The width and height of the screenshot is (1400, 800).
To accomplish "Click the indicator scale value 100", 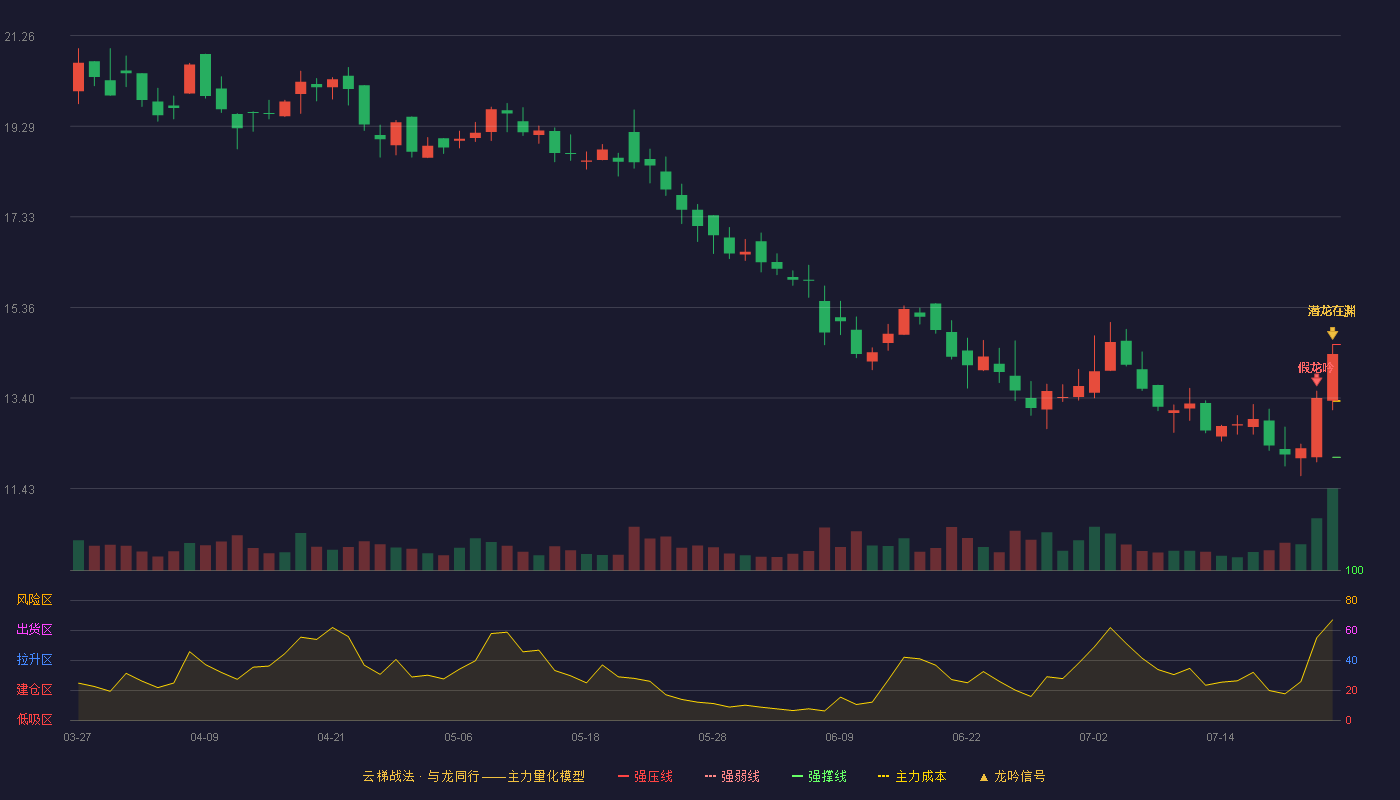I will pos(1354,570).
